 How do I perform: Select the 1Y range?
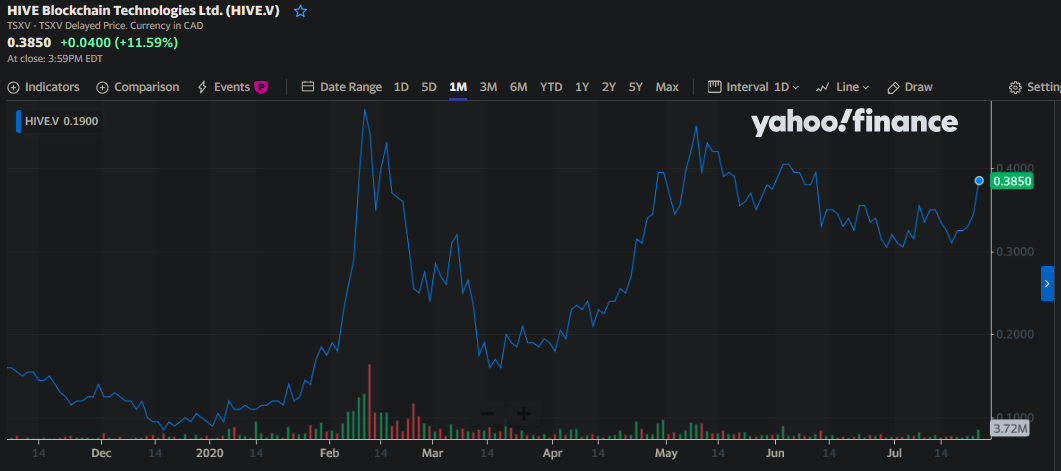coord(582,87)
